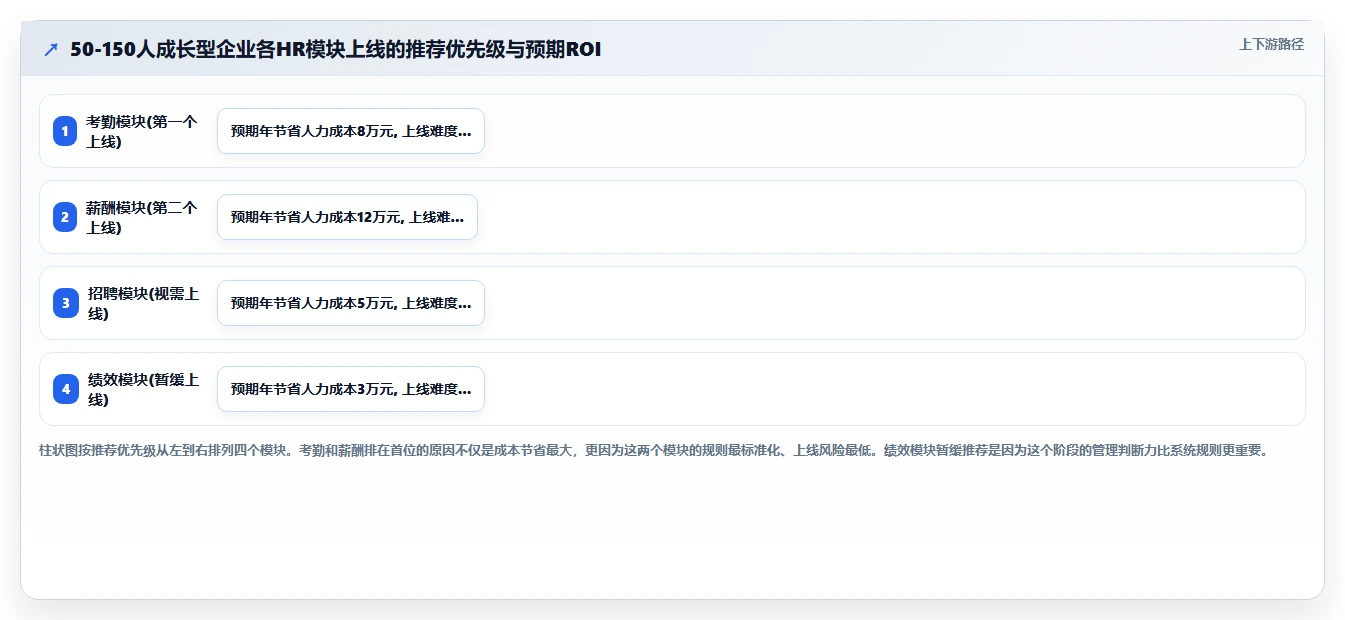Click the 上下游路径 label at top right
The height and width of the screenshot is (620, 1345).
click(1271, 44)
